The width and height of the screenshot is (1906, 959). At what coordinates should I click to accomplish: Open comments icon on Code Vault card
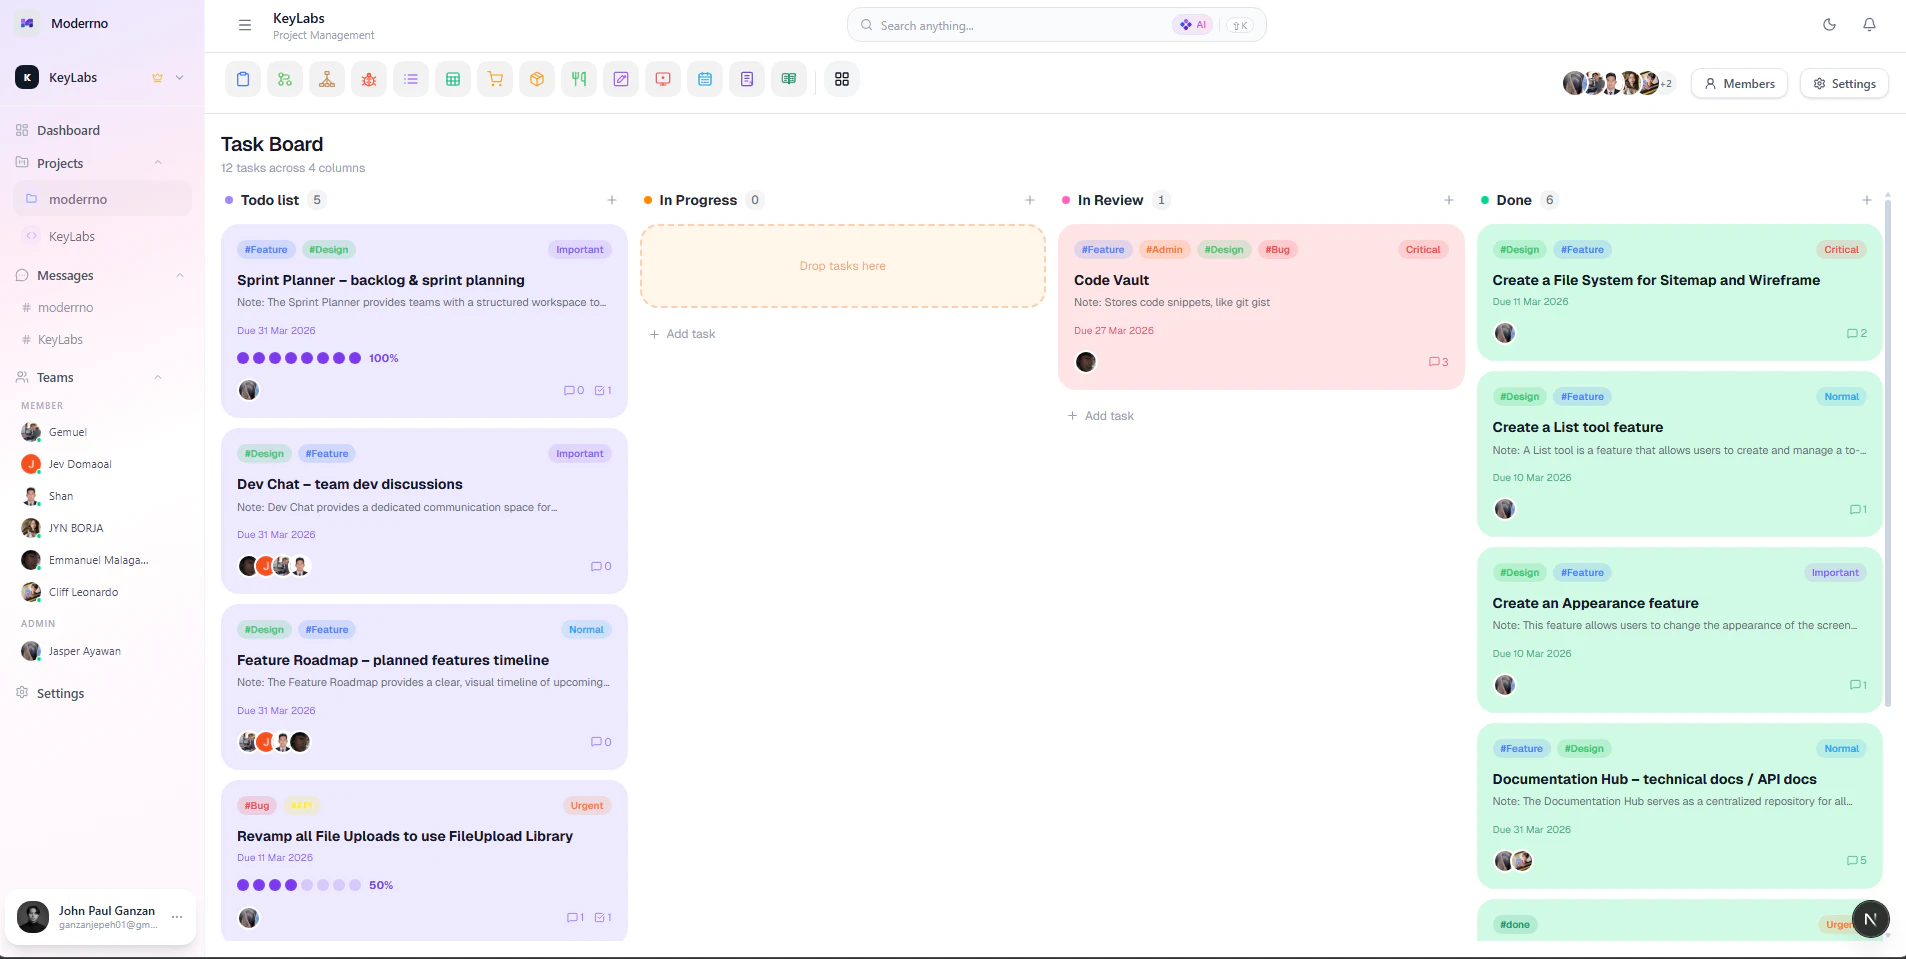click(1439, 362)
